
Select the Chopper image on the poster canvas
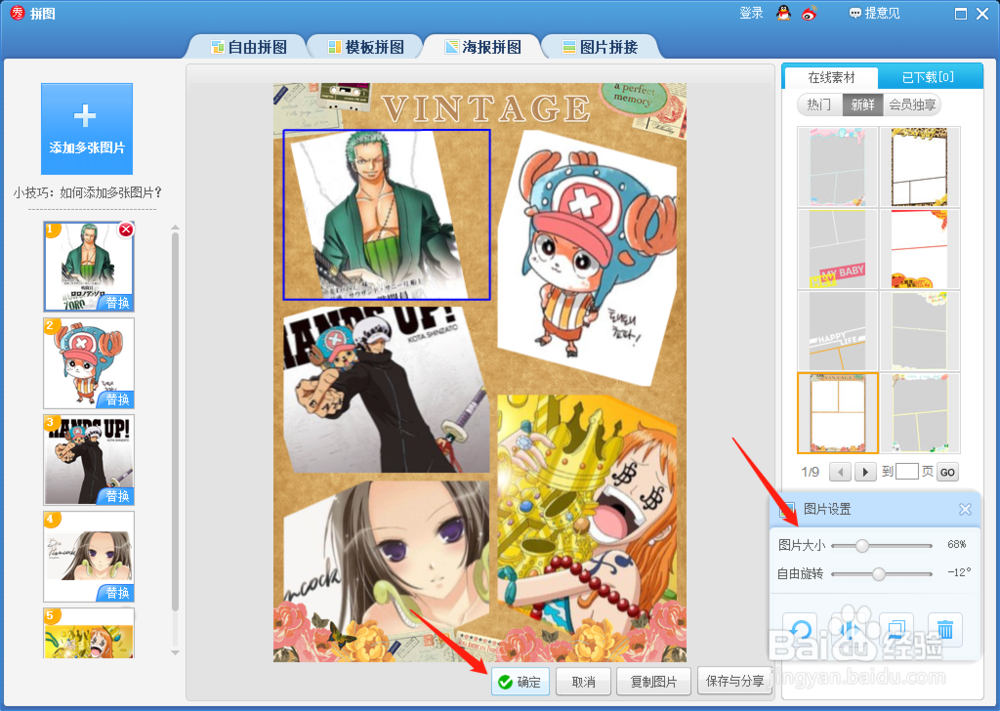587,258
